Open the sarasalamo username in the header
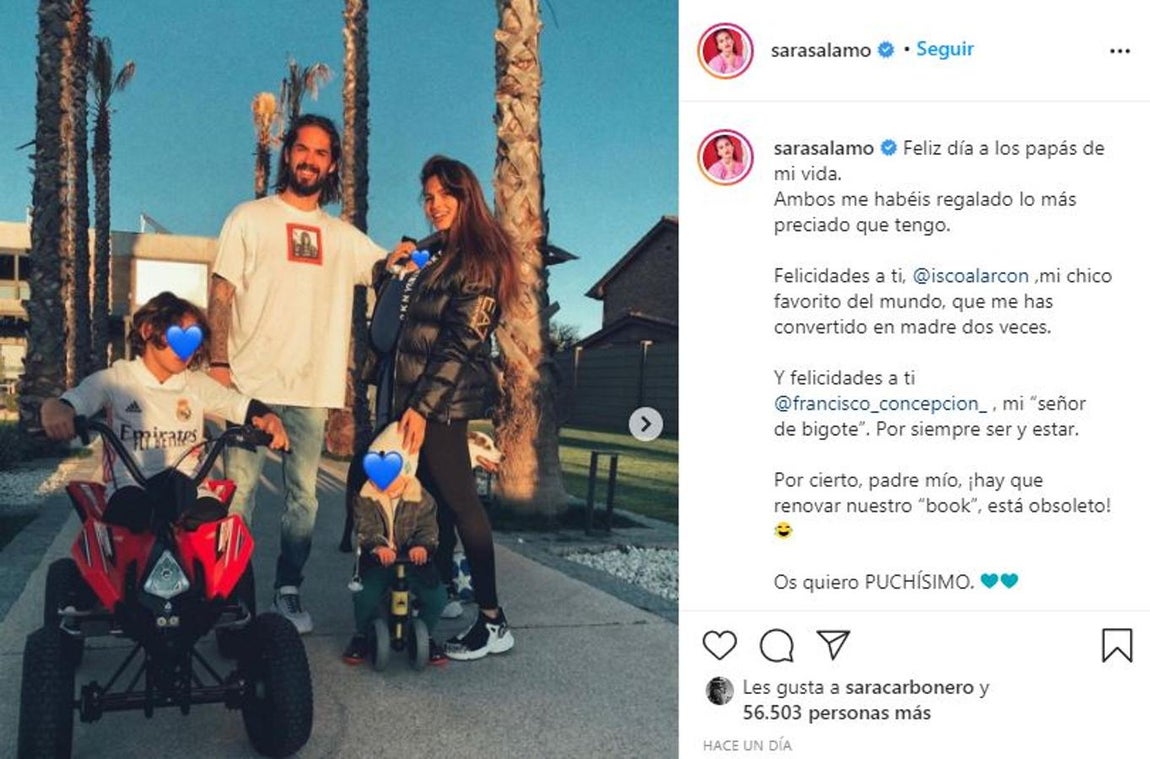The width and height of the screenshot is (1150, 759). click(x=820, y=50)
